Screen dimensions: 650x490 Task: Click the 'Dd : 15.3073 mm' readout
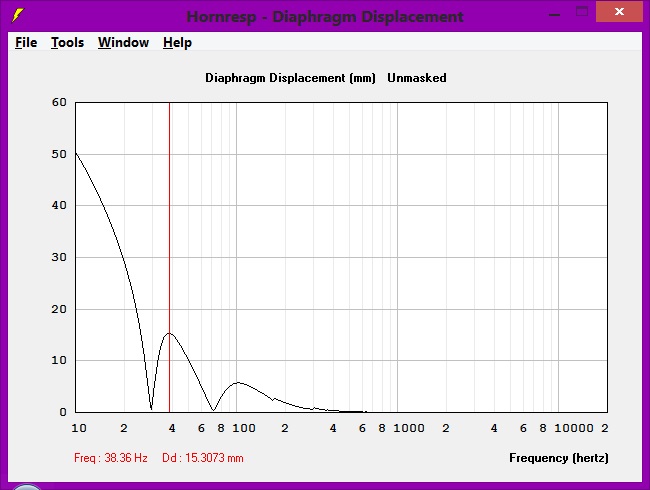click(x=203, y=458)
